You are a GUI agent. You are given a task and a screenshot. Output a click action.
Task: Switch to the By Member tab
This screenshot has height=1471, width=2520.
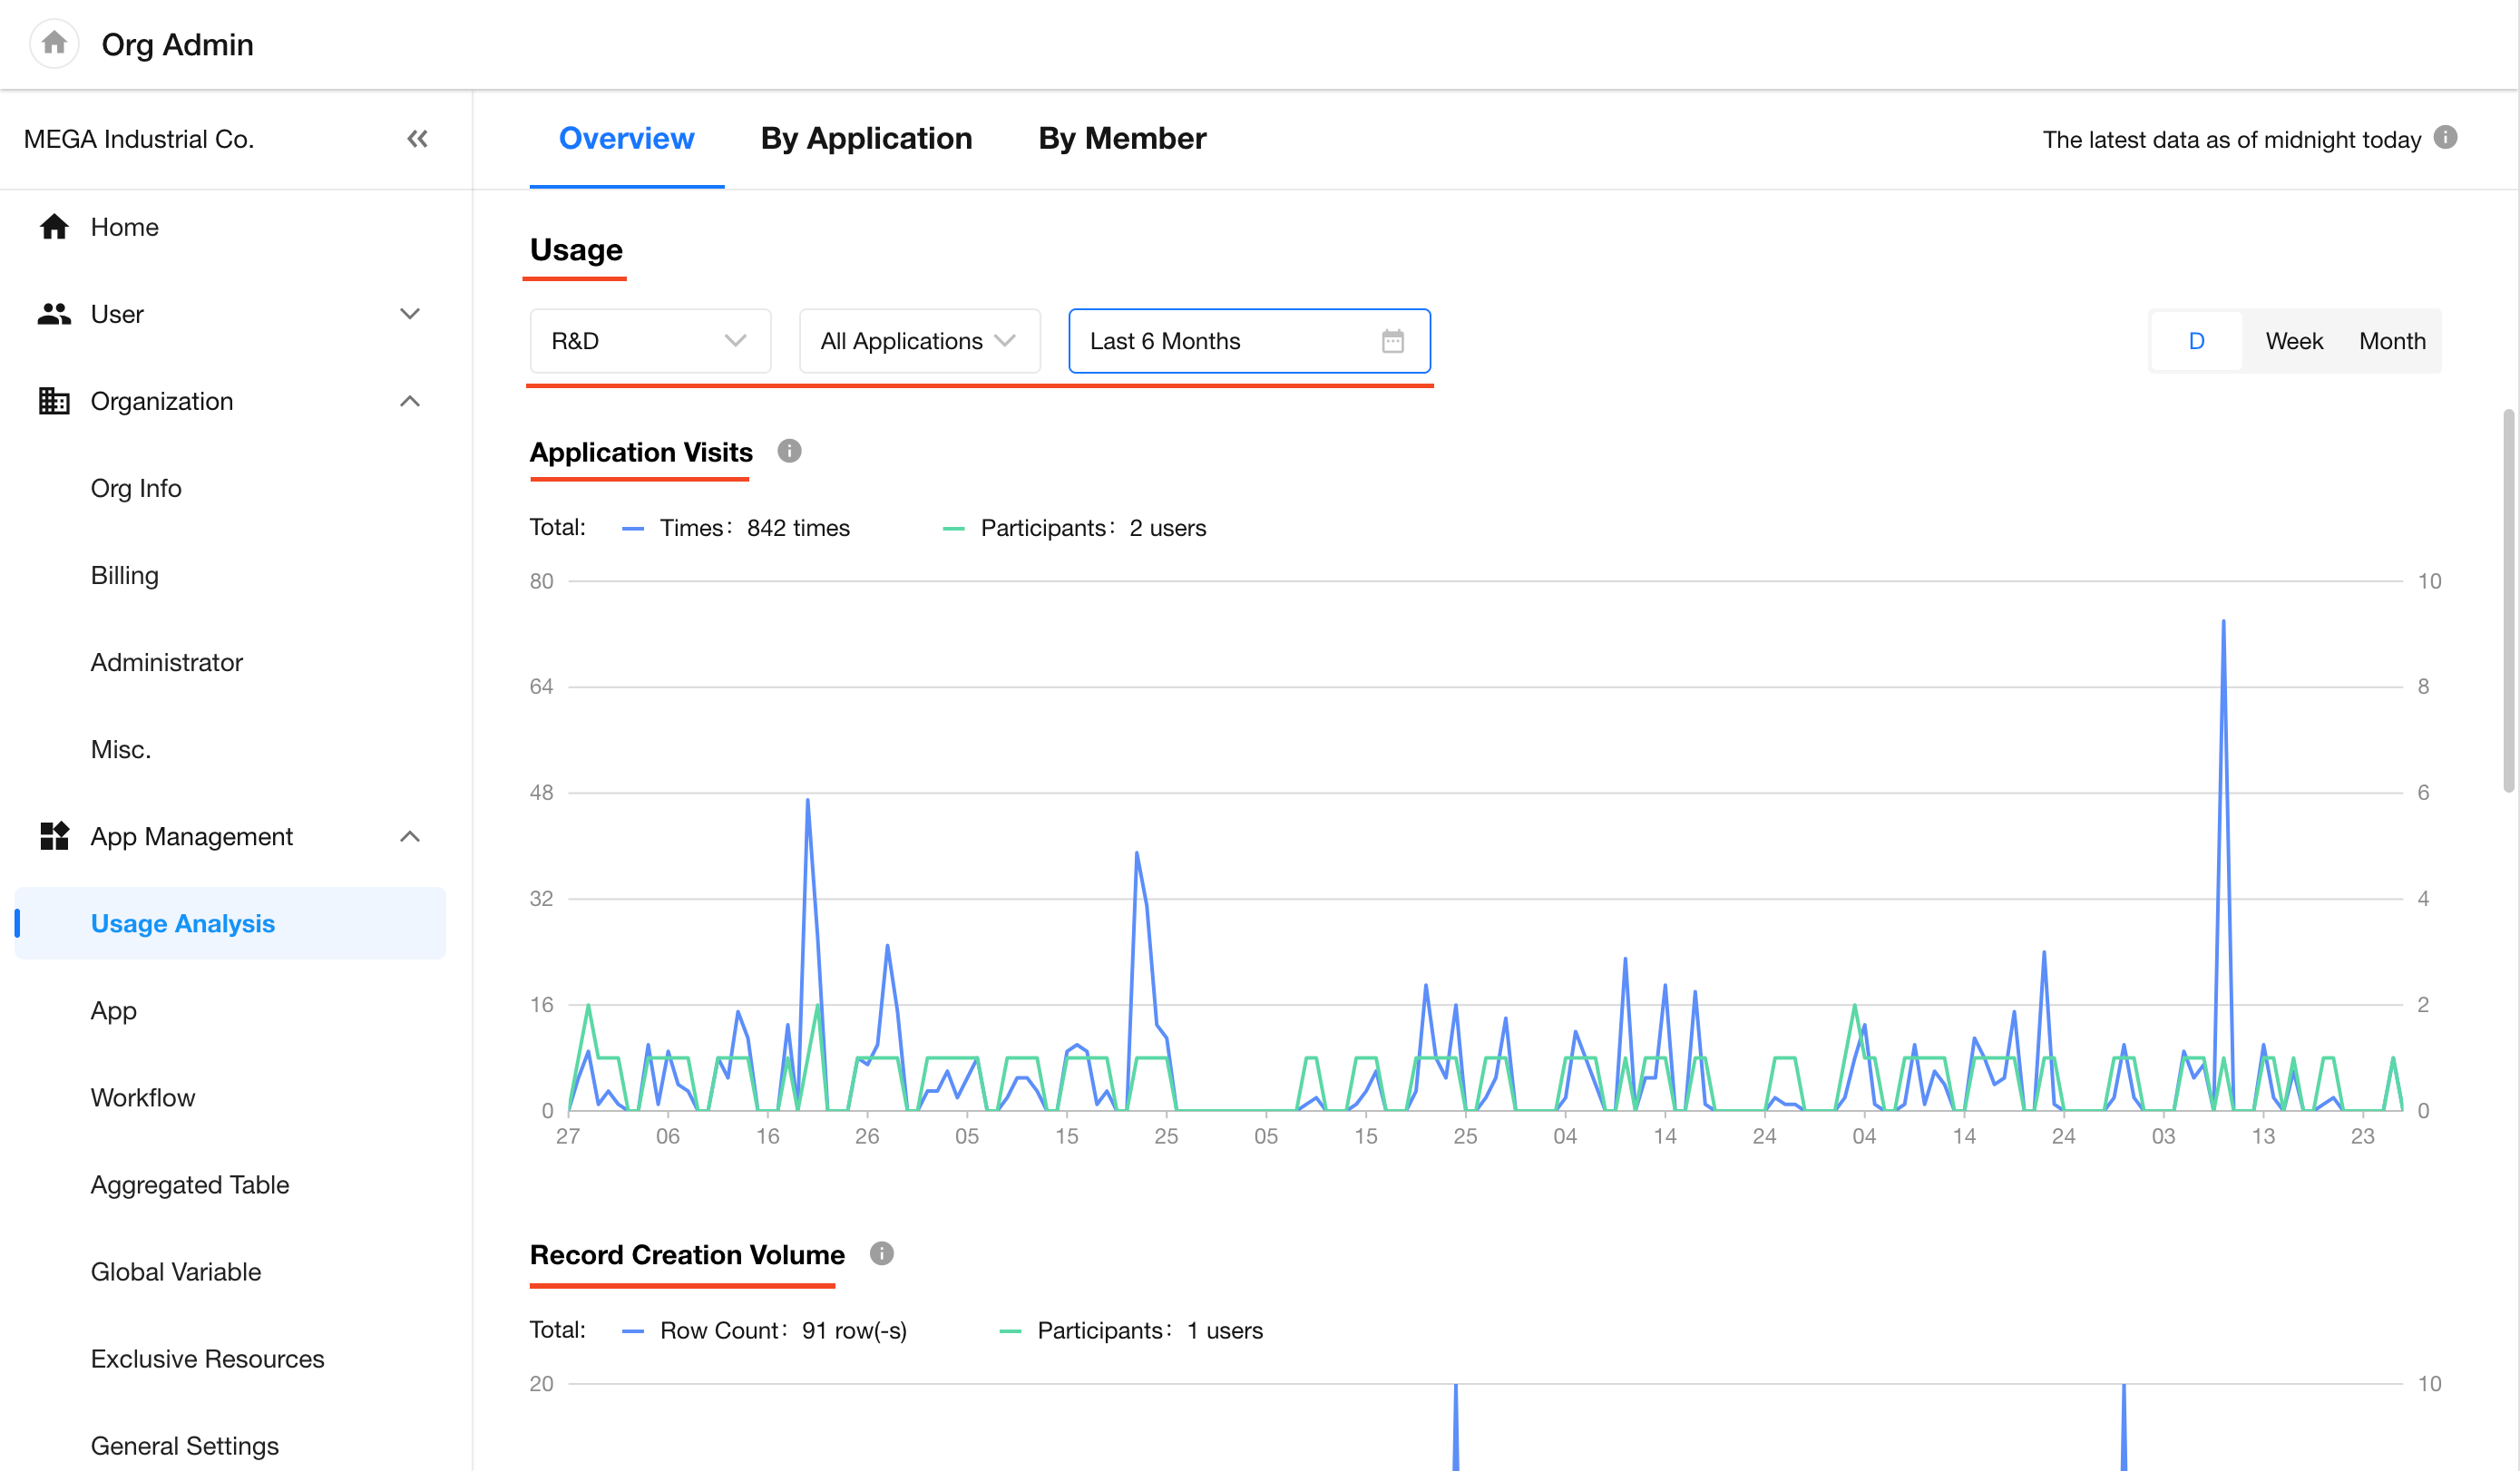click(1122, 138)
